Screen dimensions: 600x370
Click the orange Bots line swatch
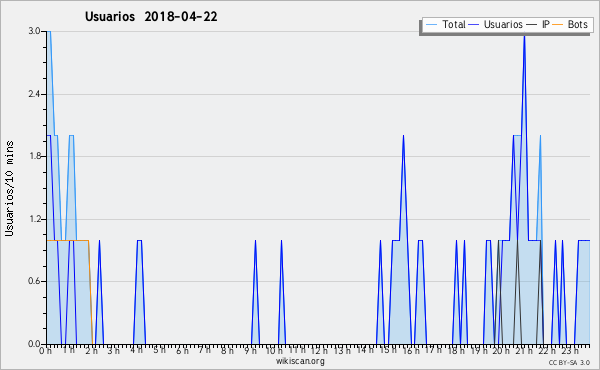pyautogui.click(x=558, y=25)
